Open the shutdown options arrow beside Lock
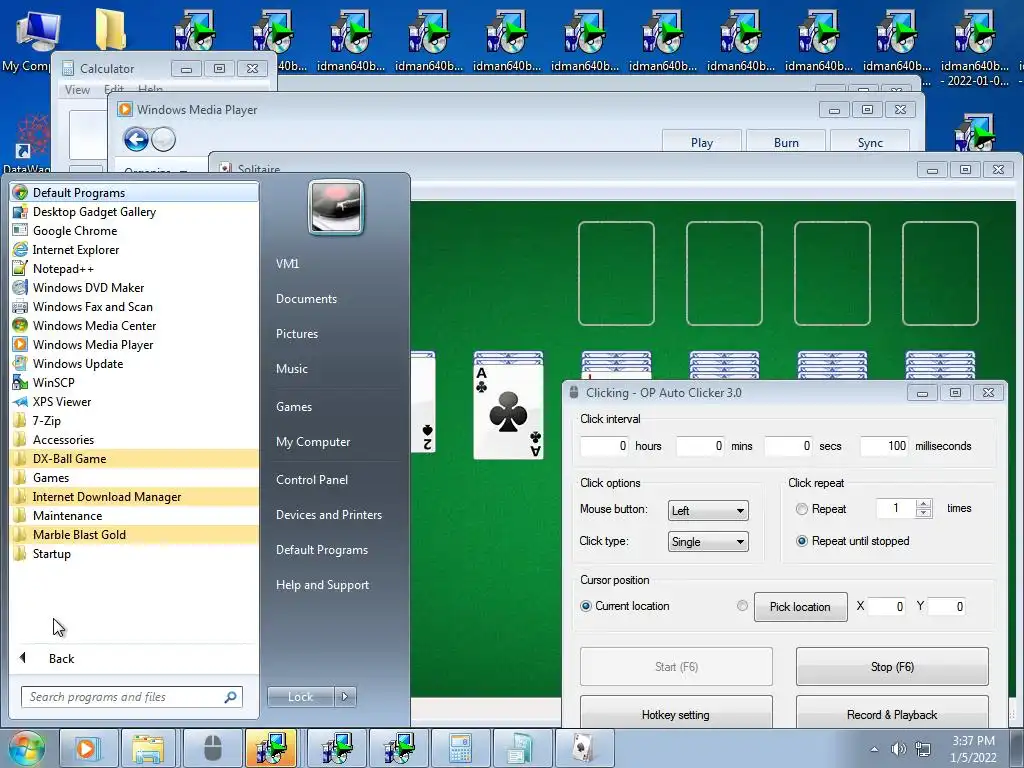This screenshot has height=768, width=1024. coord(345,697)
